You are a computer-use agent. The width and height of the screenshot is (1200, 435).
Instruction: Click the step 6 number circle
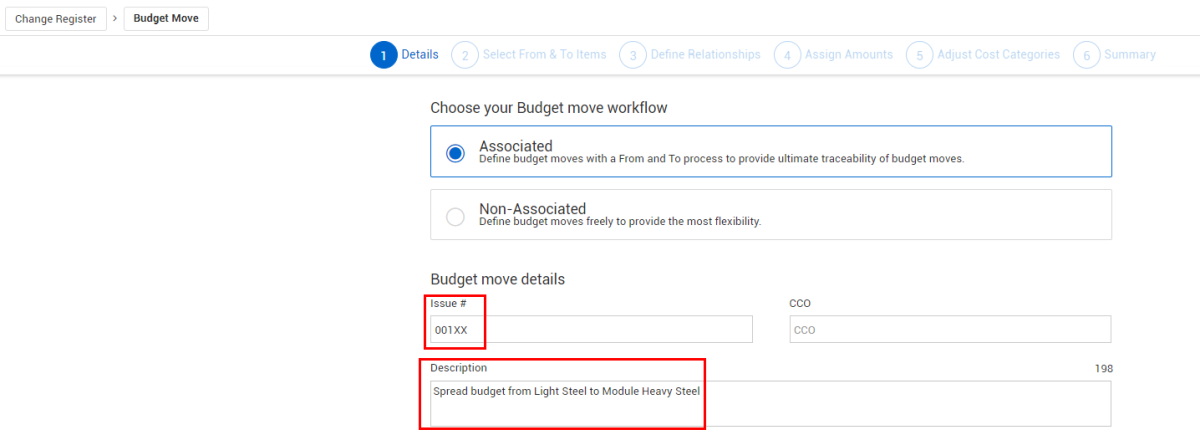click(1086, 55)
